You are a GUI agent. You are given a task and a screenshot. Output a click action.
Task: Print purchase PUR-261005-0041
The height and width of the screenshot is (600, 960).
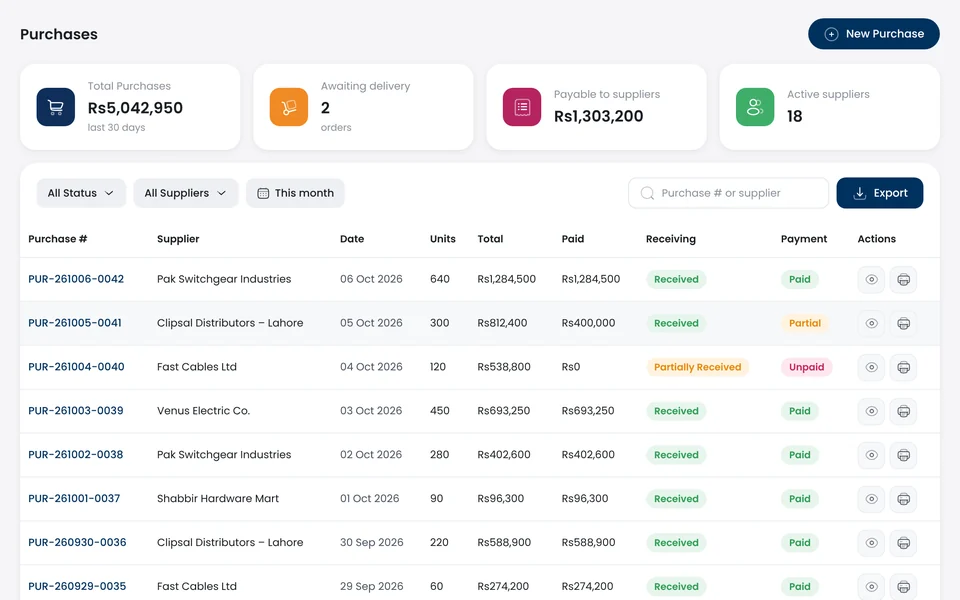tap(903, 323)
